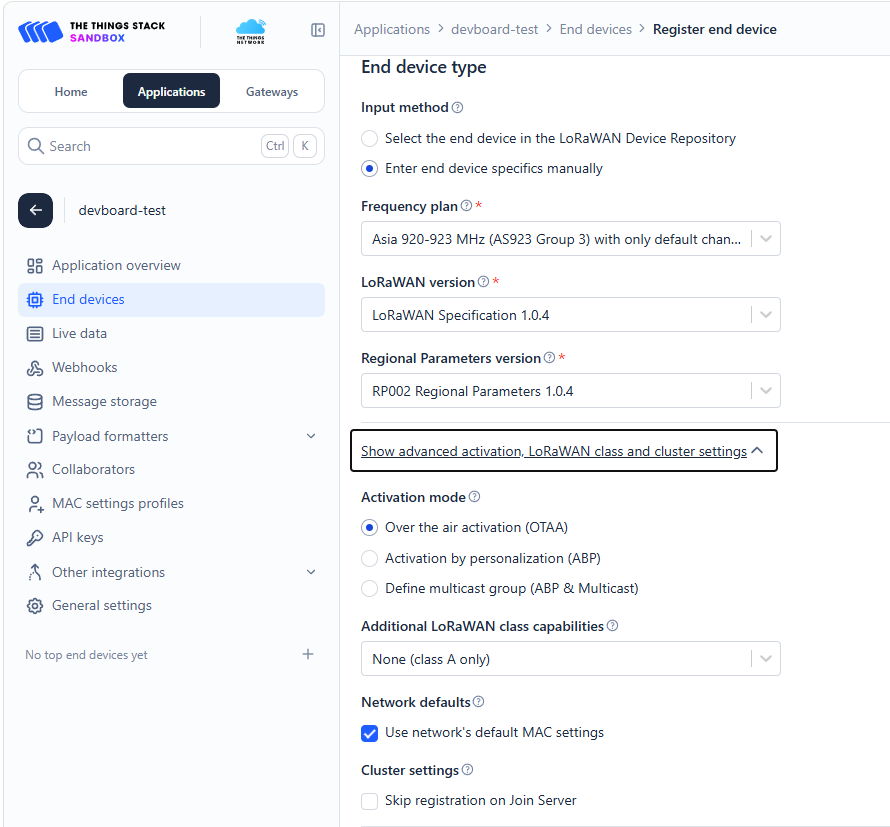Screen dimensions: 890x827
Task: Toggle Use network's default MAC settings
Action: point(370,733)
